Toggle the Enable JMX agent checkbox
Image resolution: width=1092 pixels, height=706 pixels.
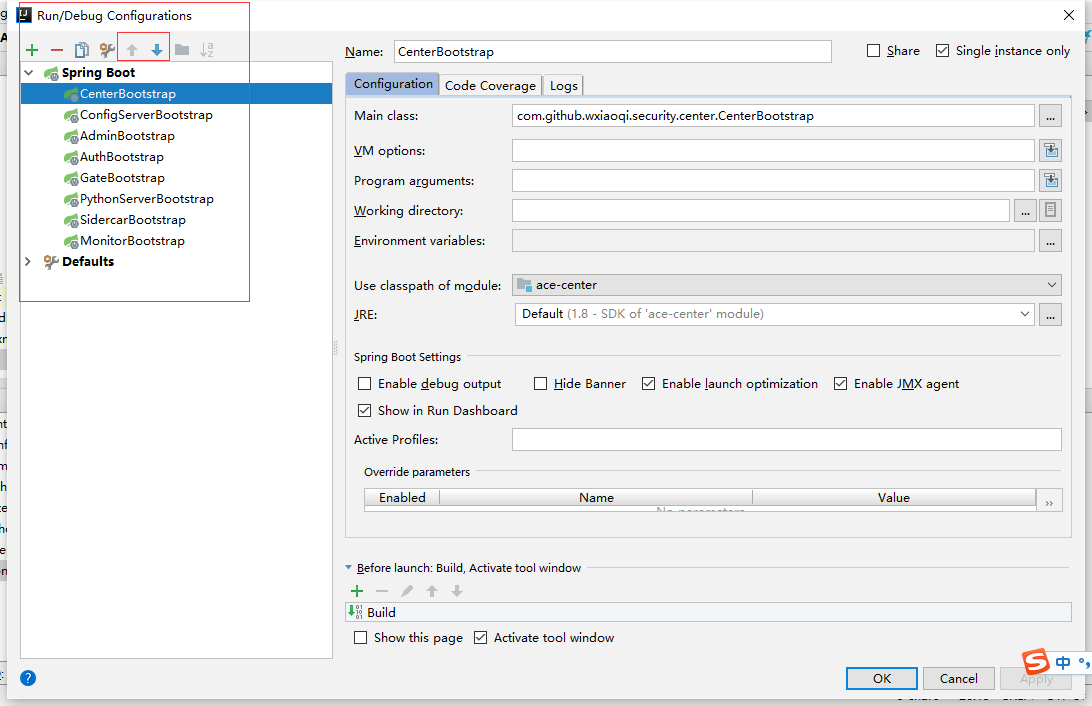[841, 384]
